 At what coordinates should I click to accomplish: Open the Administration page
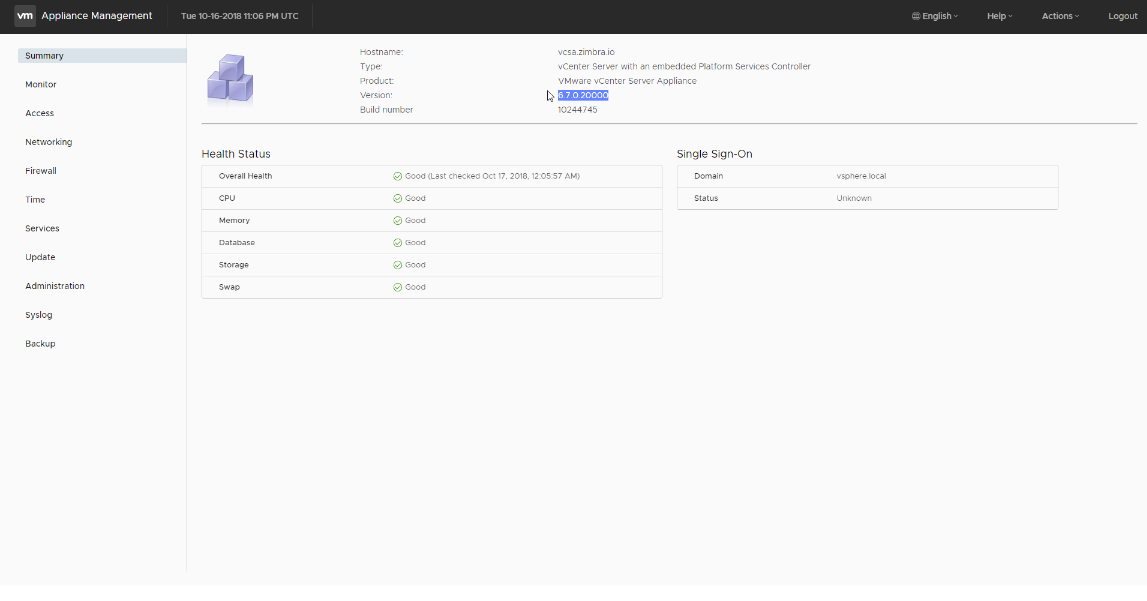point(55,286)
